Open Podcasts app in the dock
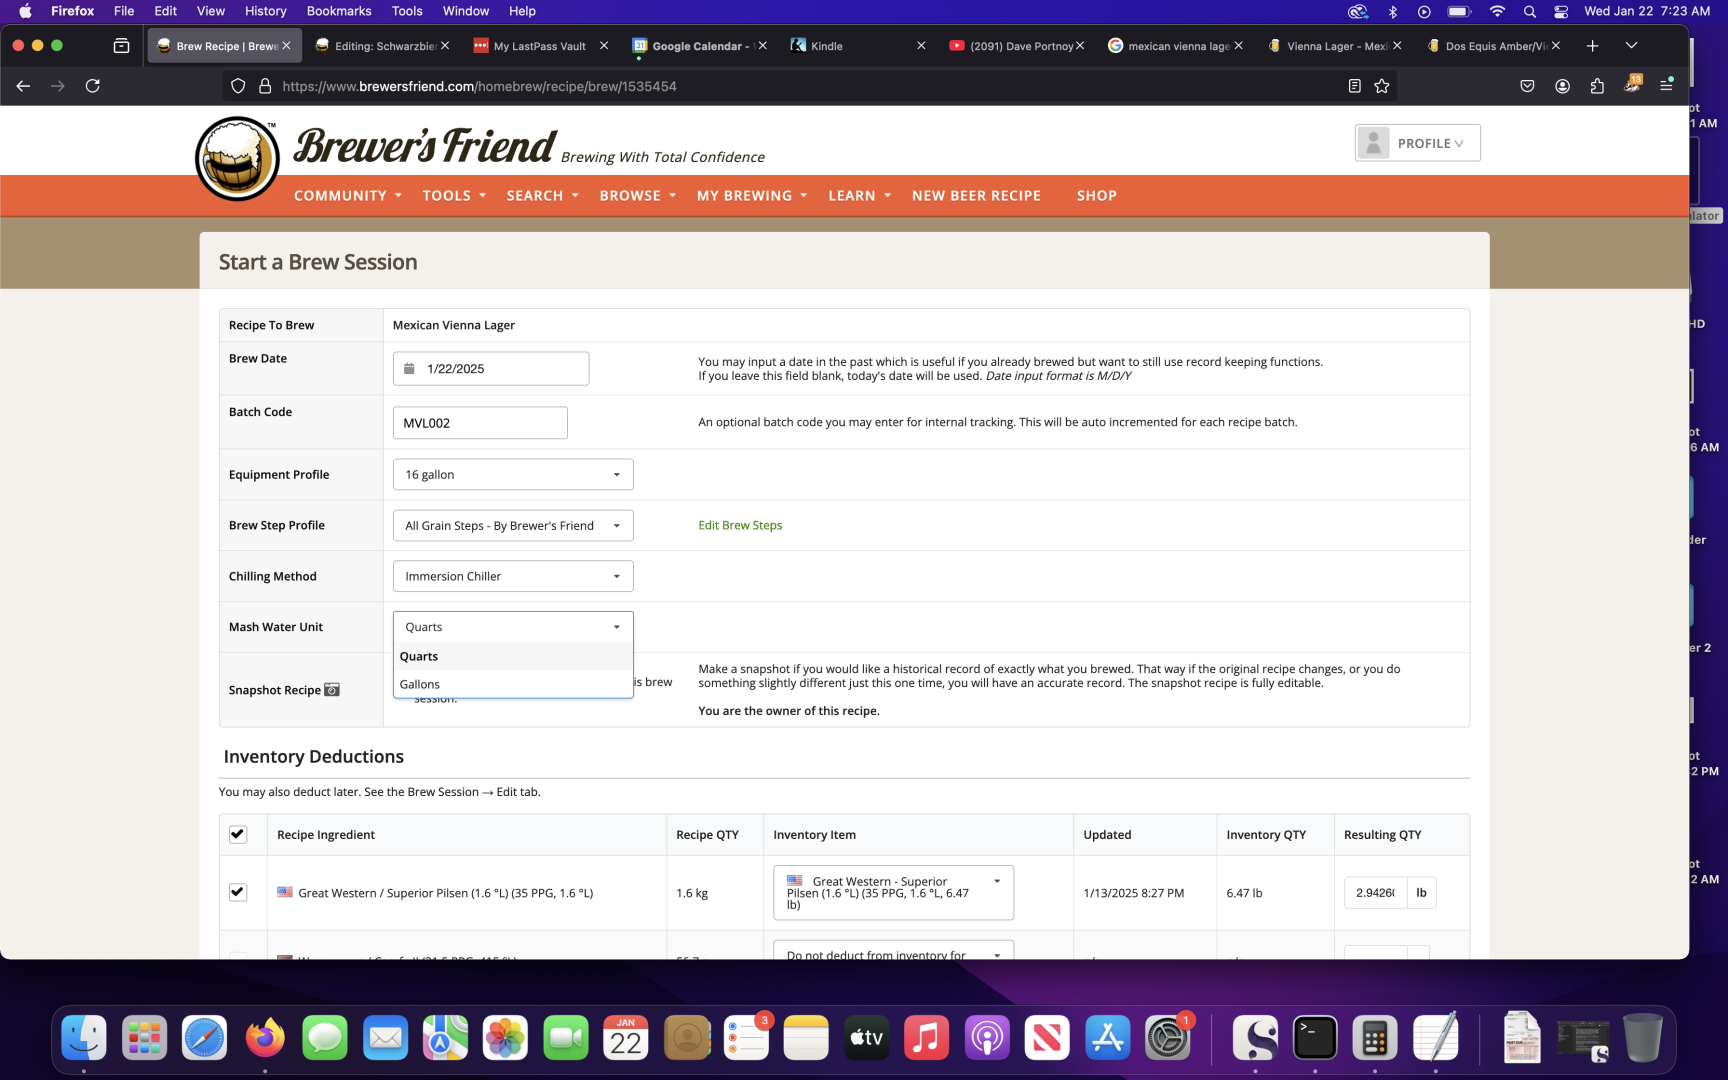The image size is (1728, 1080). [987, 1038]
